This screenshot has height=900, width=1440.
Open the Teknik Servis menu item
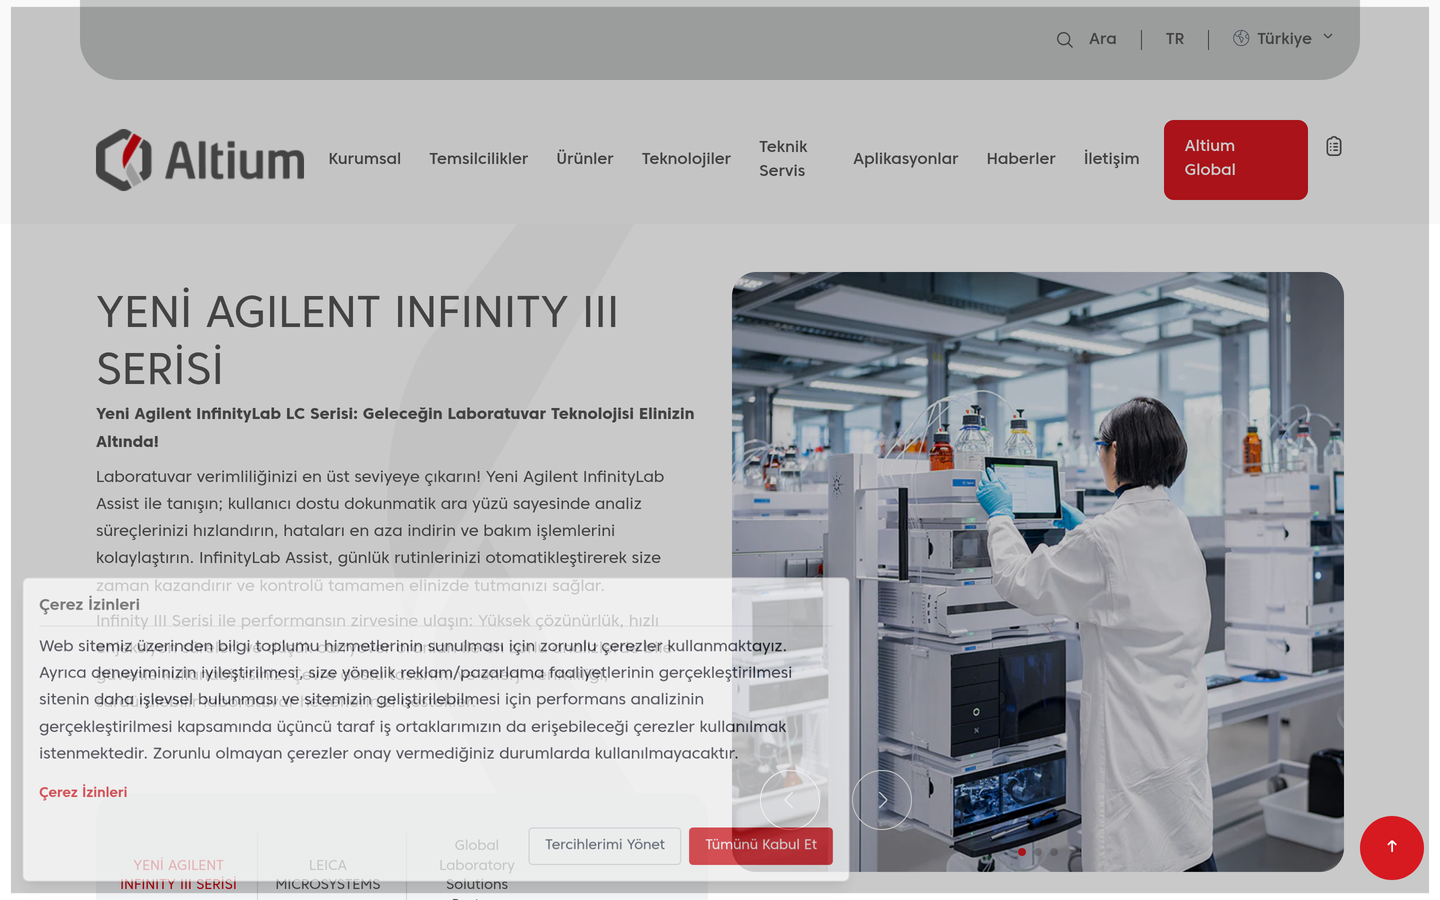pyautogui.click(x=783, y=159)
